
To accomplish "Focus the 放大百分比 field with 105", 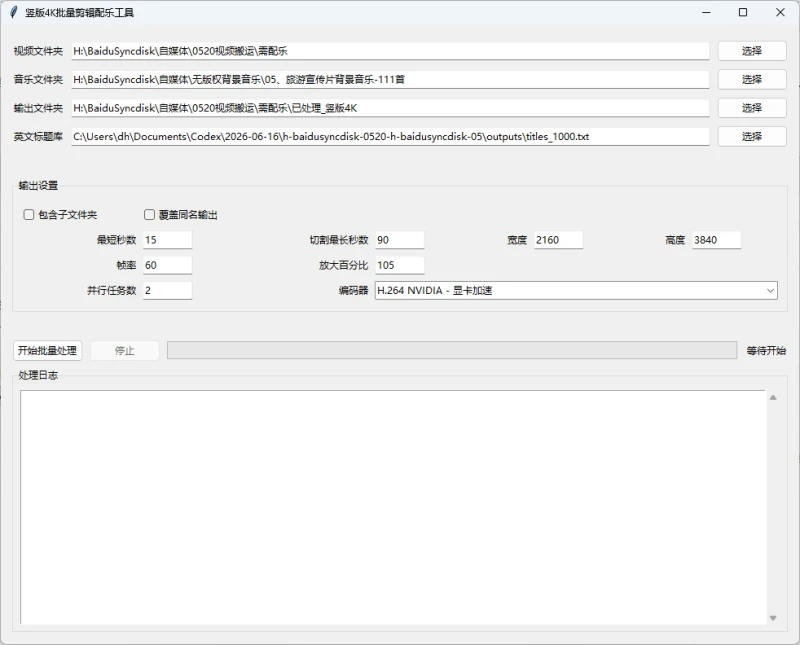I will point(399,265).
